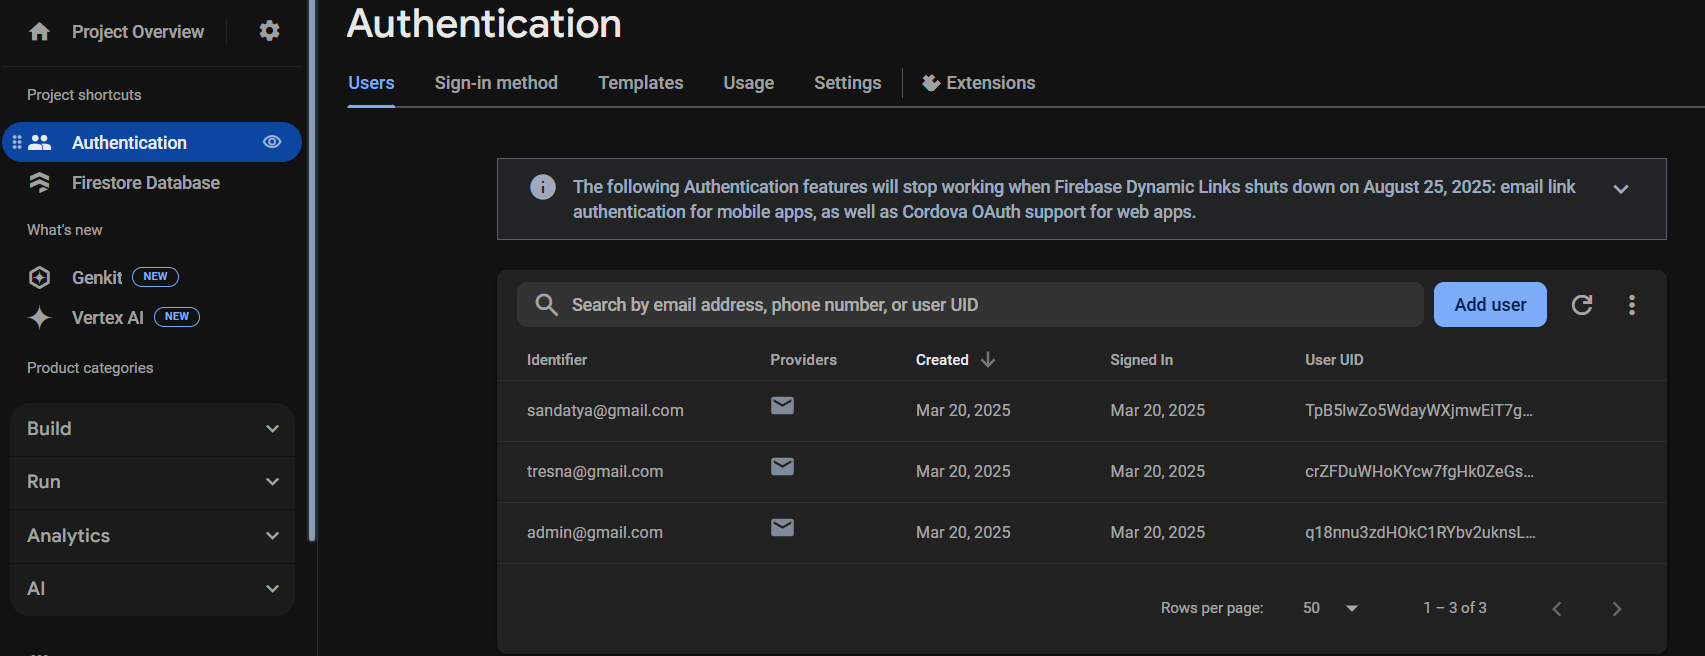Open Vertex AI in the sidebar

[108, 317]
